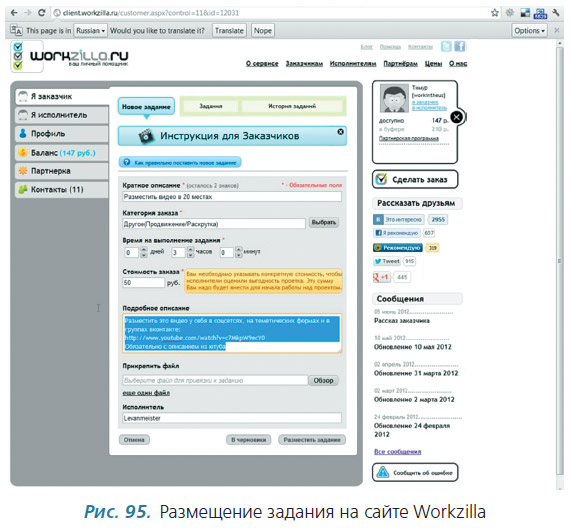Open the 'Цены' menu link
This screenshot has height=528, width=570.
click(x=433, y=64)
